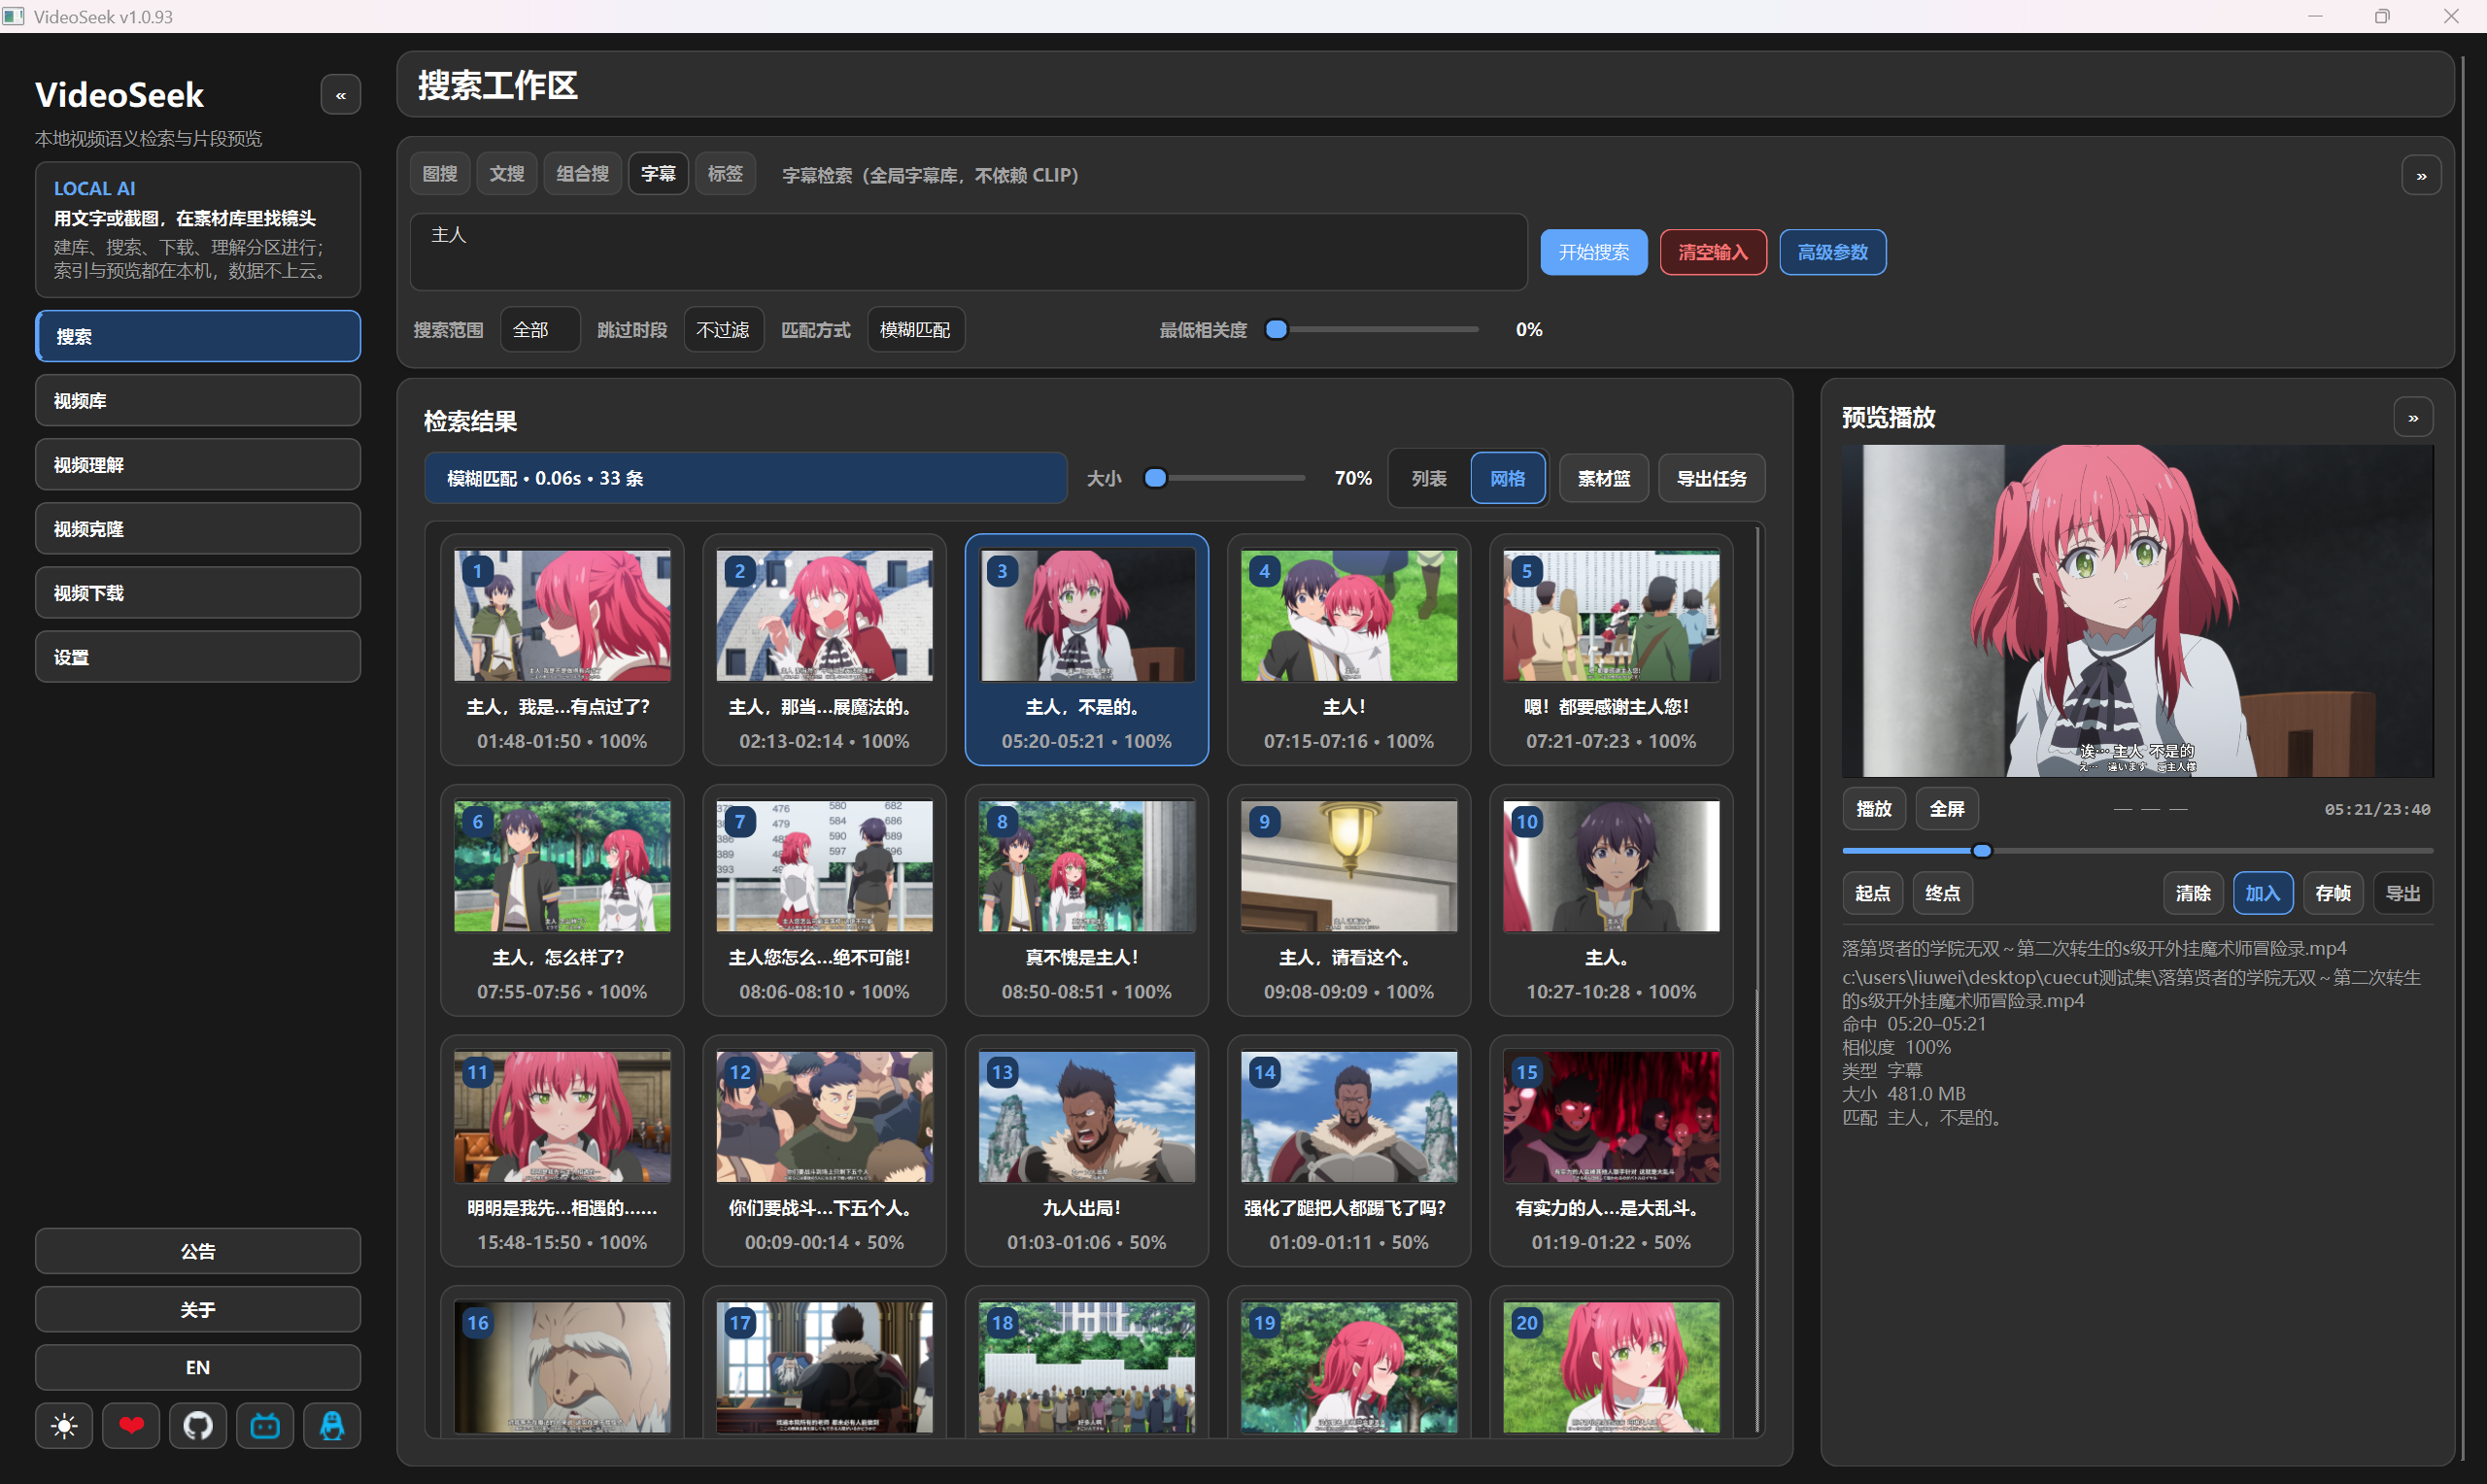The width and height of the screenshot is (2487, 1484).
Task: Open 视频库 in the sidebar
Action: [x=198, y=401]
